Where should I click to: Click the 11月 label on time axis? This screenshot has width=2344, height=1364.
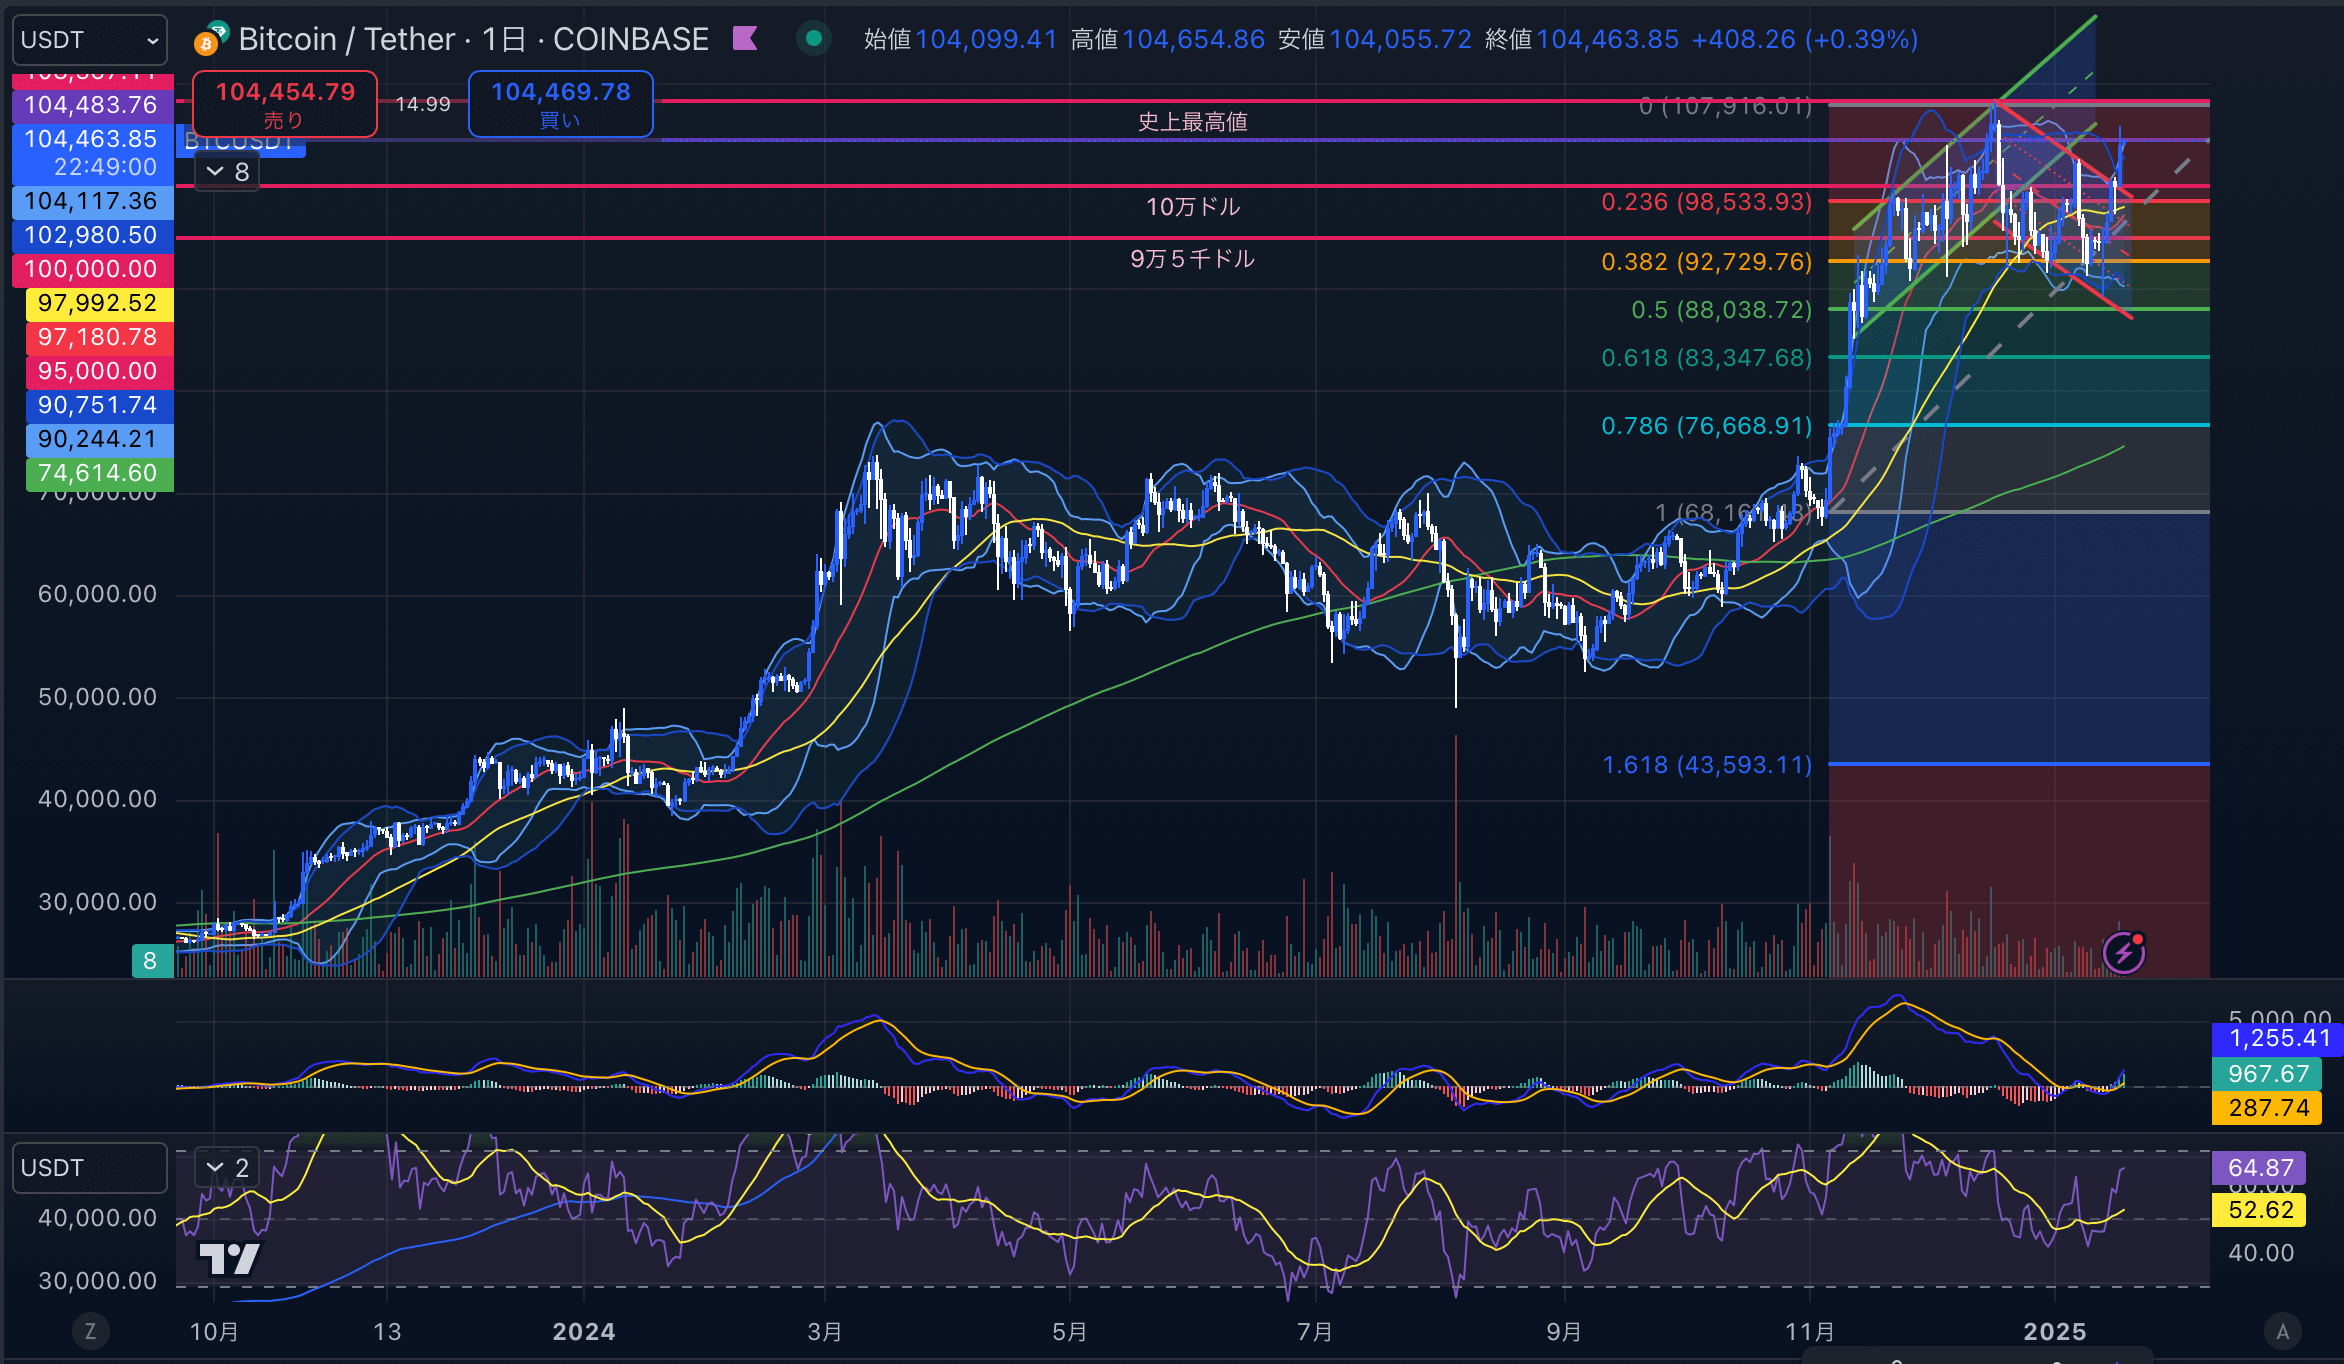1811,1332
